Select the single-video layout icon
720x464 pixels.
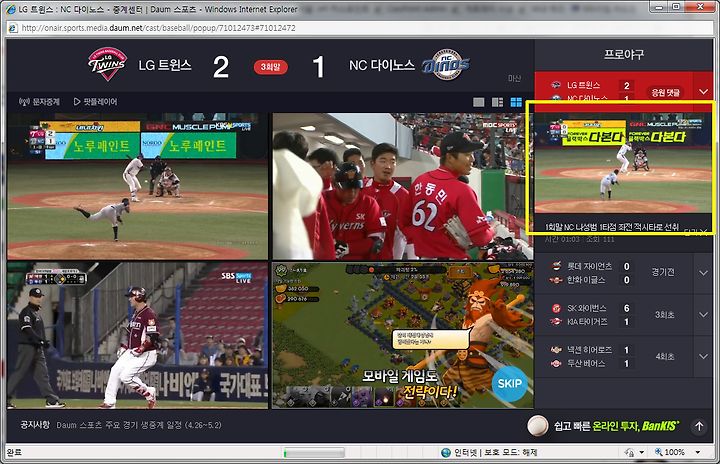click(478, 102)
